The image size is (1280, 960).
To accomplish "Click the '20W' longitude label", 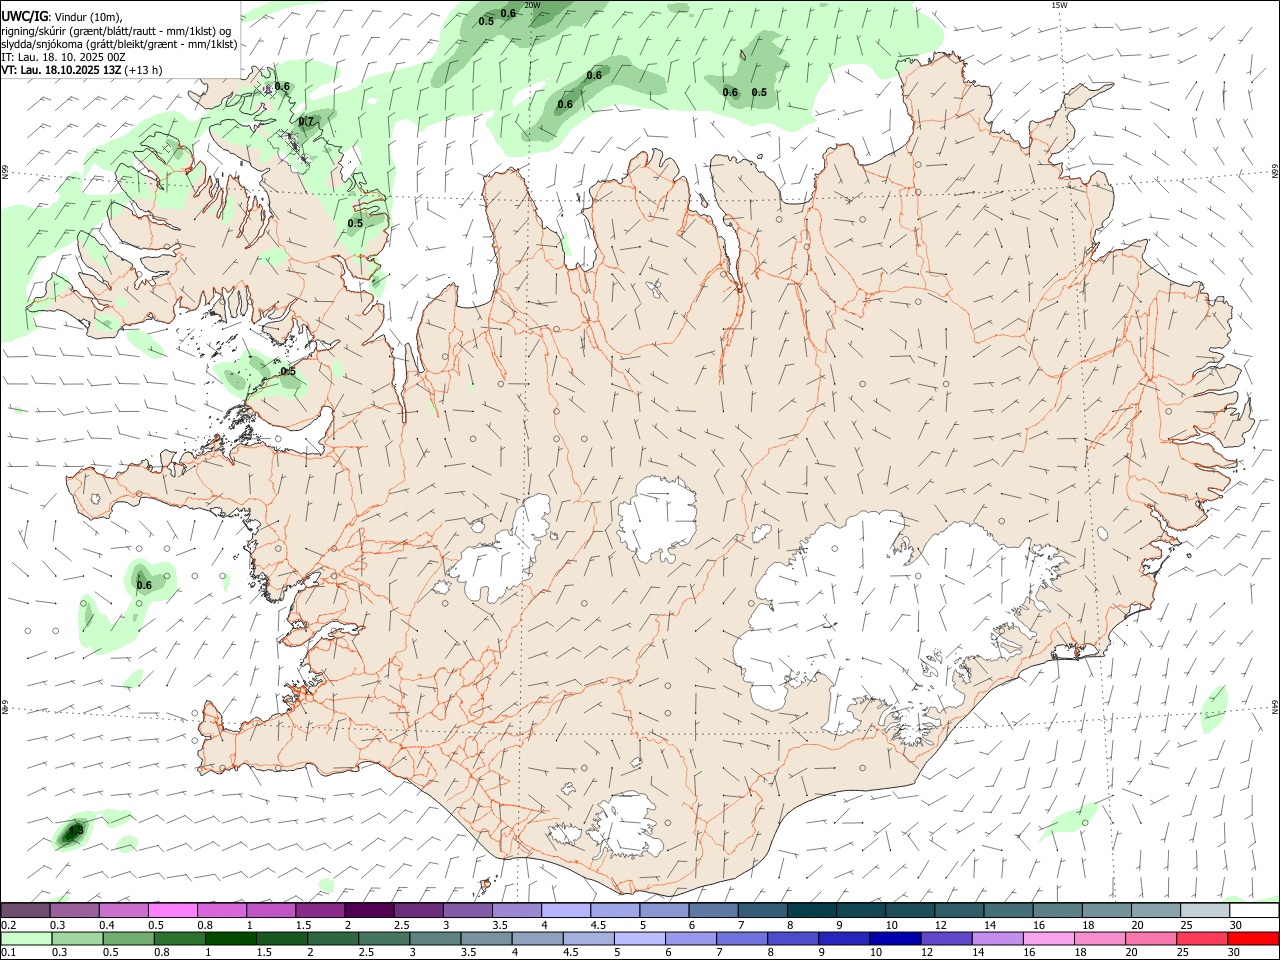I will (x=532, y=5).
